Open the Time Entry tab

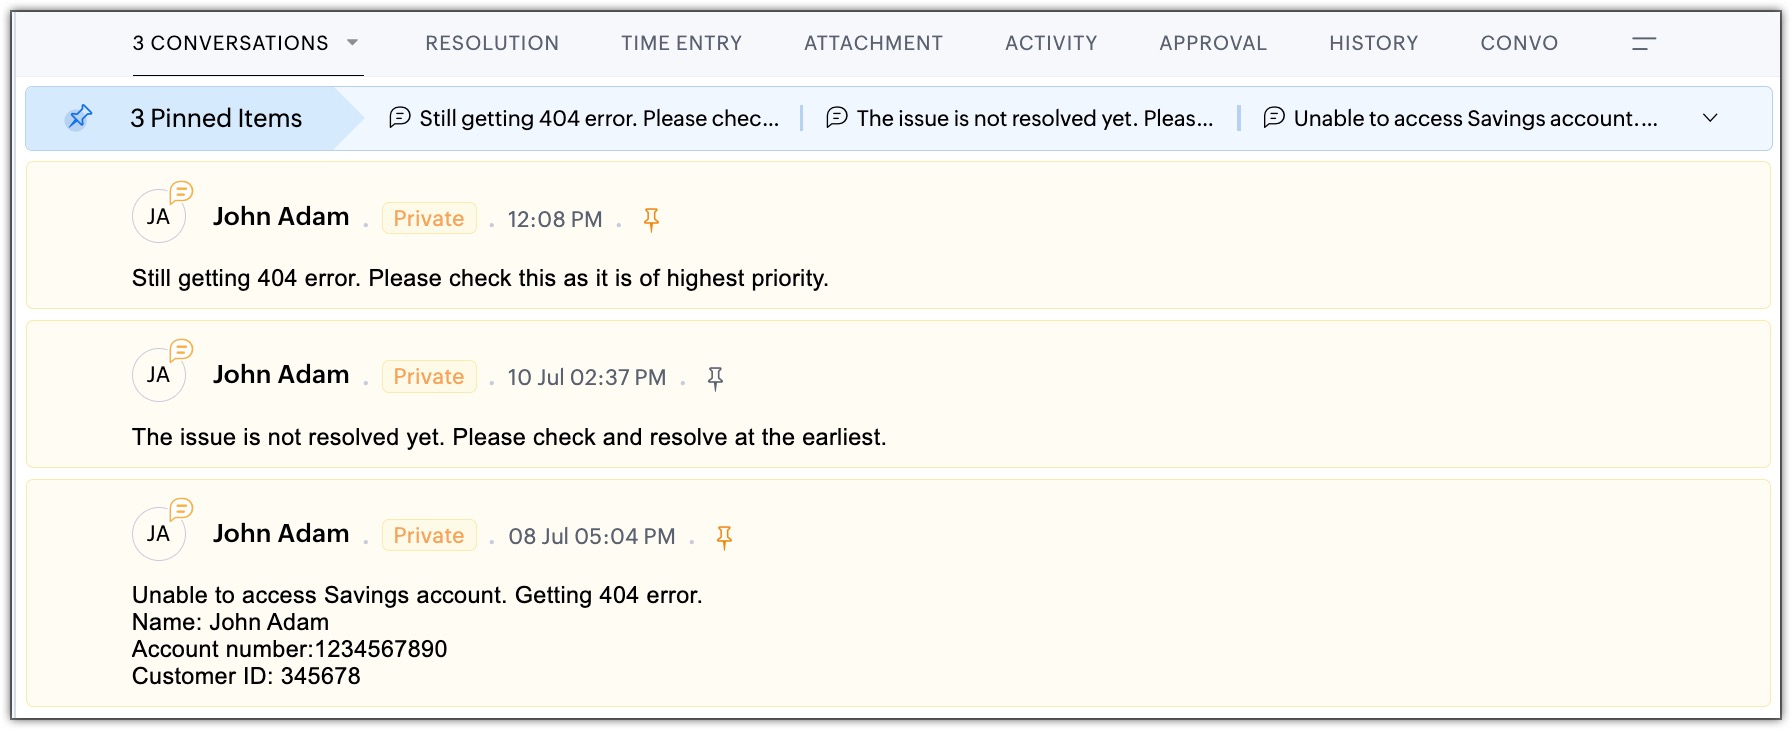click(x=681, y=43)
